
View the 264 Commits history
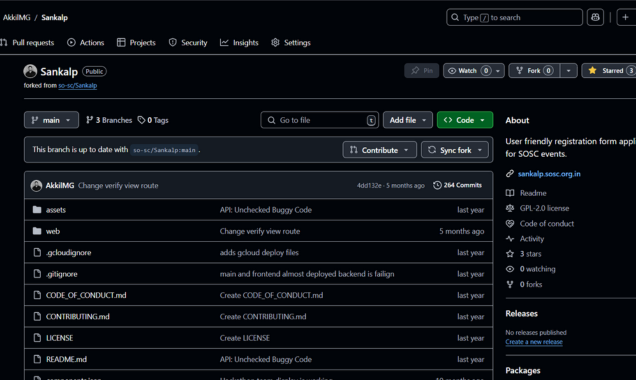[458, 185]
